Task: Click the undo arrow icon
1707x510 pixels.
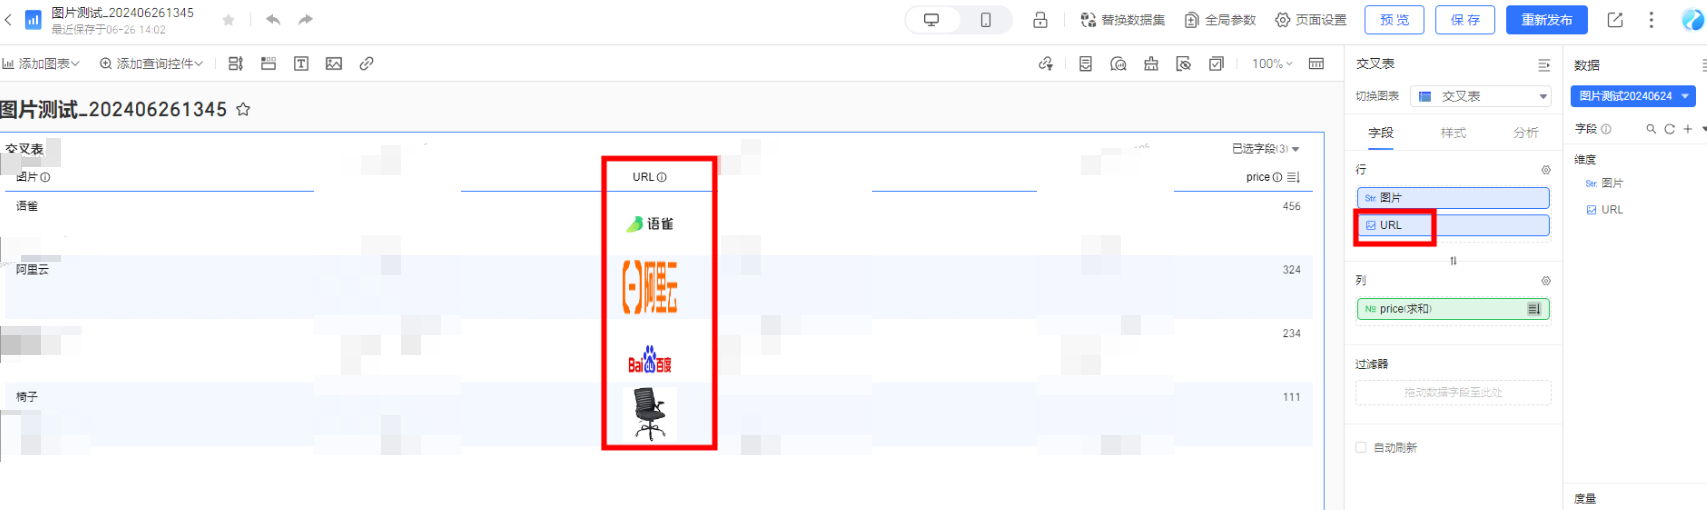Action: tap(273, 20)
